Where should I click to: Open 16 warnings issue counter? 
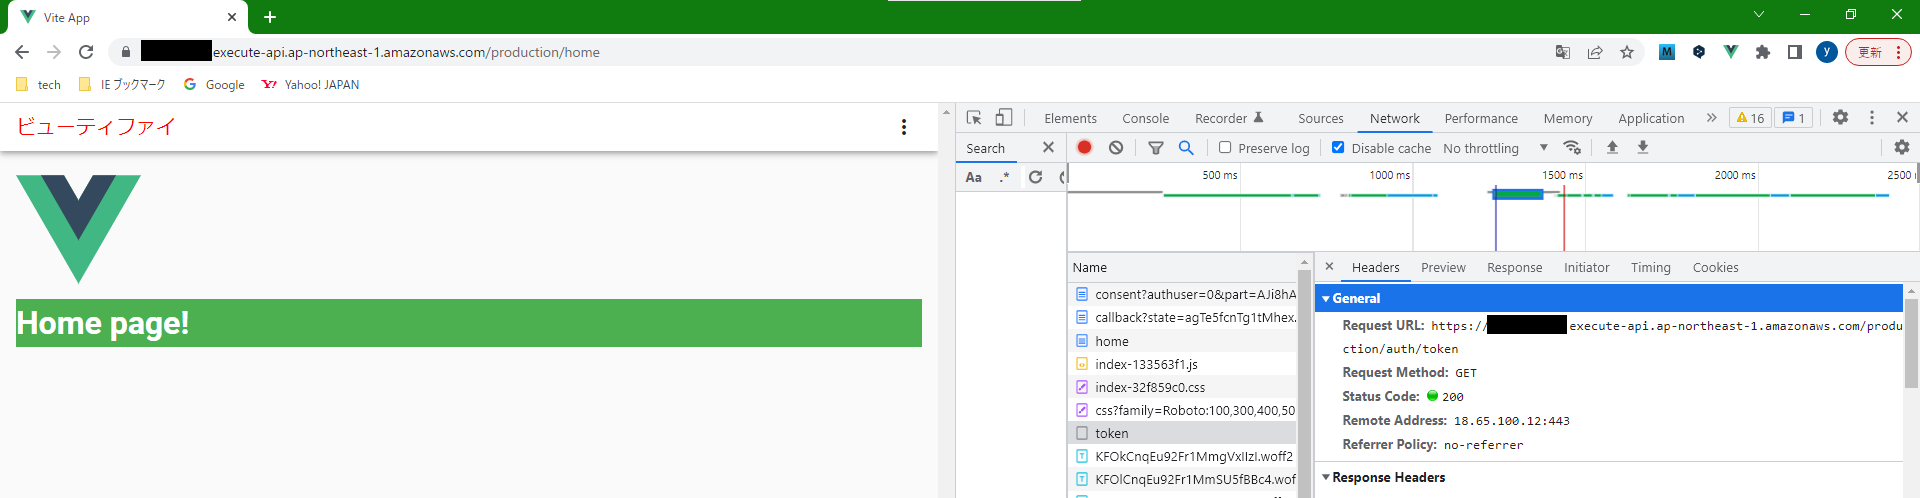(1750, 118)
